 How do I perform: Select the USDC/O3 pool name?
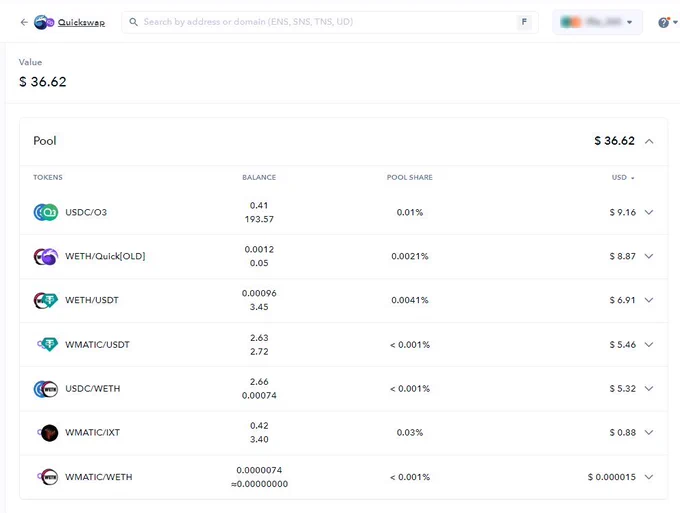[86, 212]
